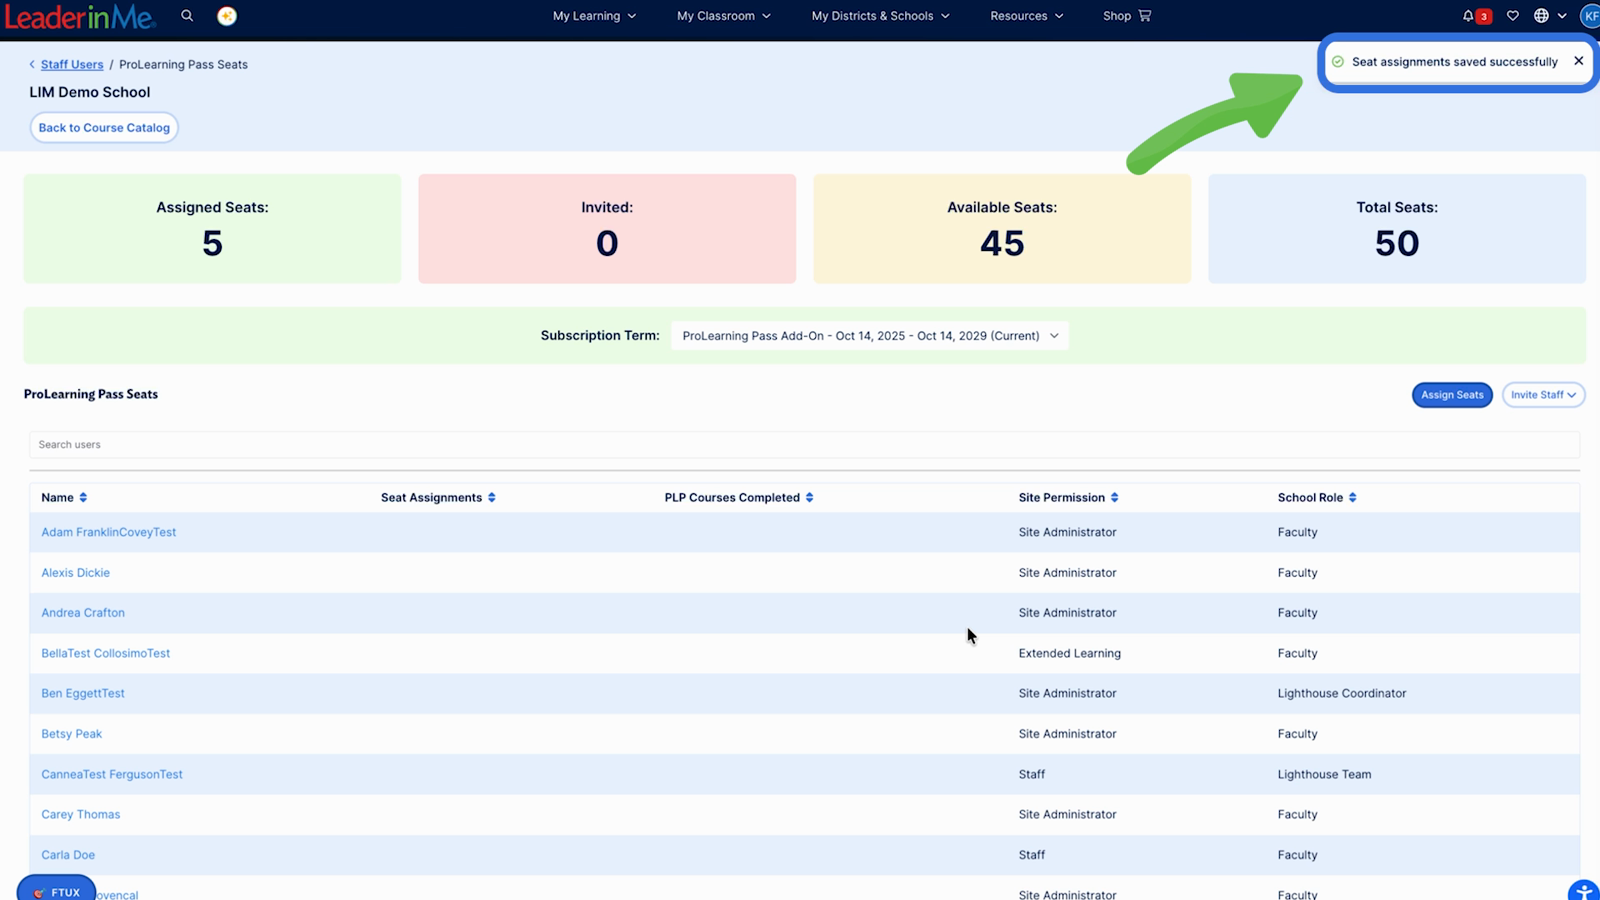Click Back to Course Catalog

pos(104,128)
